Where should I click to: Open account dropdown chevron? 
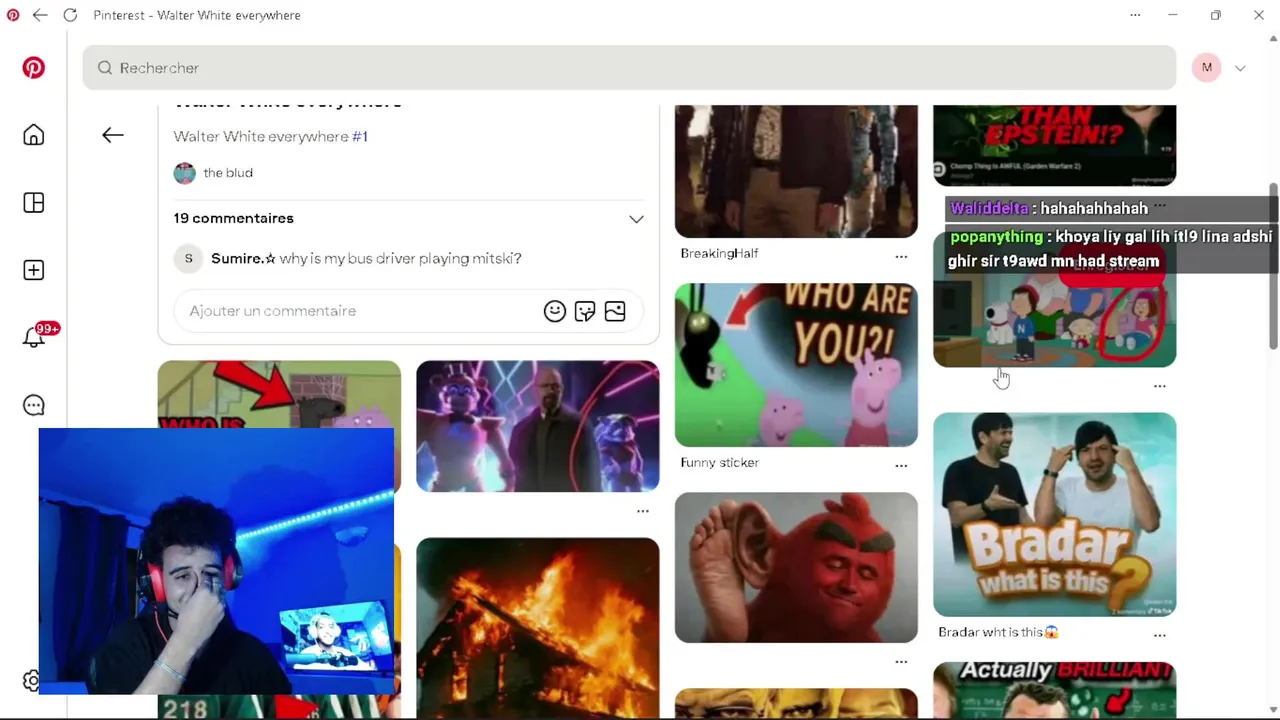click(1240, 68)
